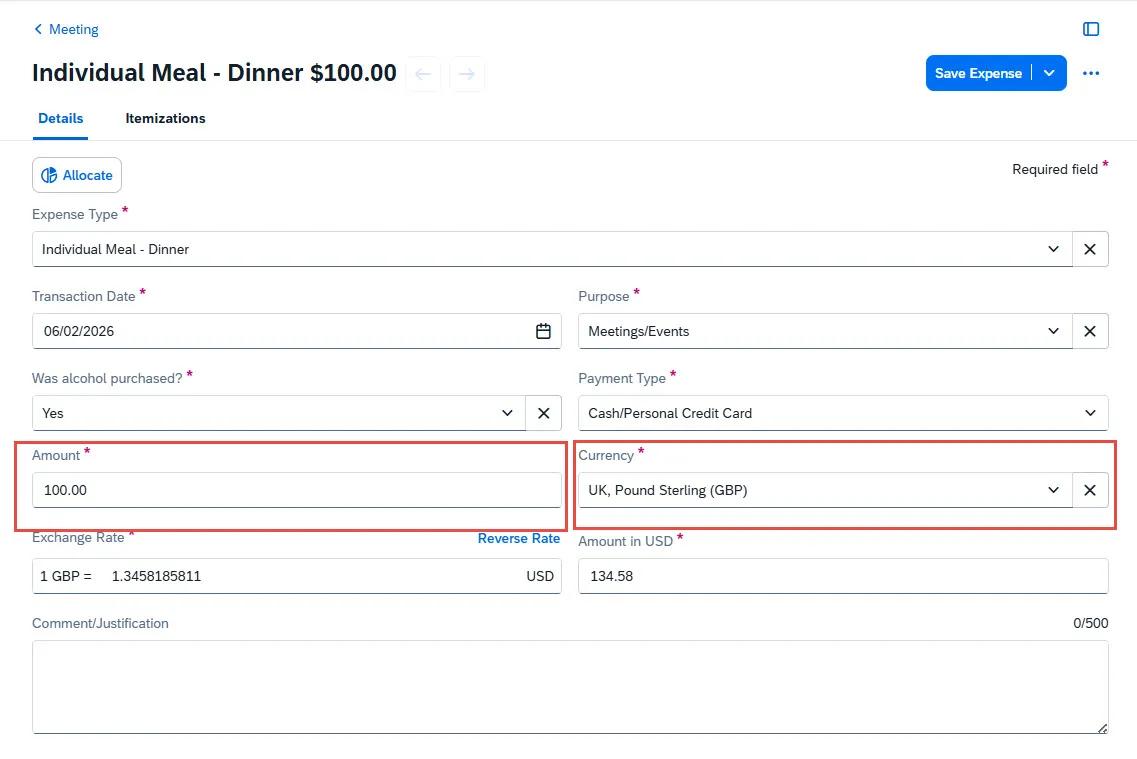Toggle the side panel layout icon
Image resolution: width=1137 pixels, height=759 pixels.
tap(1091, 29)
